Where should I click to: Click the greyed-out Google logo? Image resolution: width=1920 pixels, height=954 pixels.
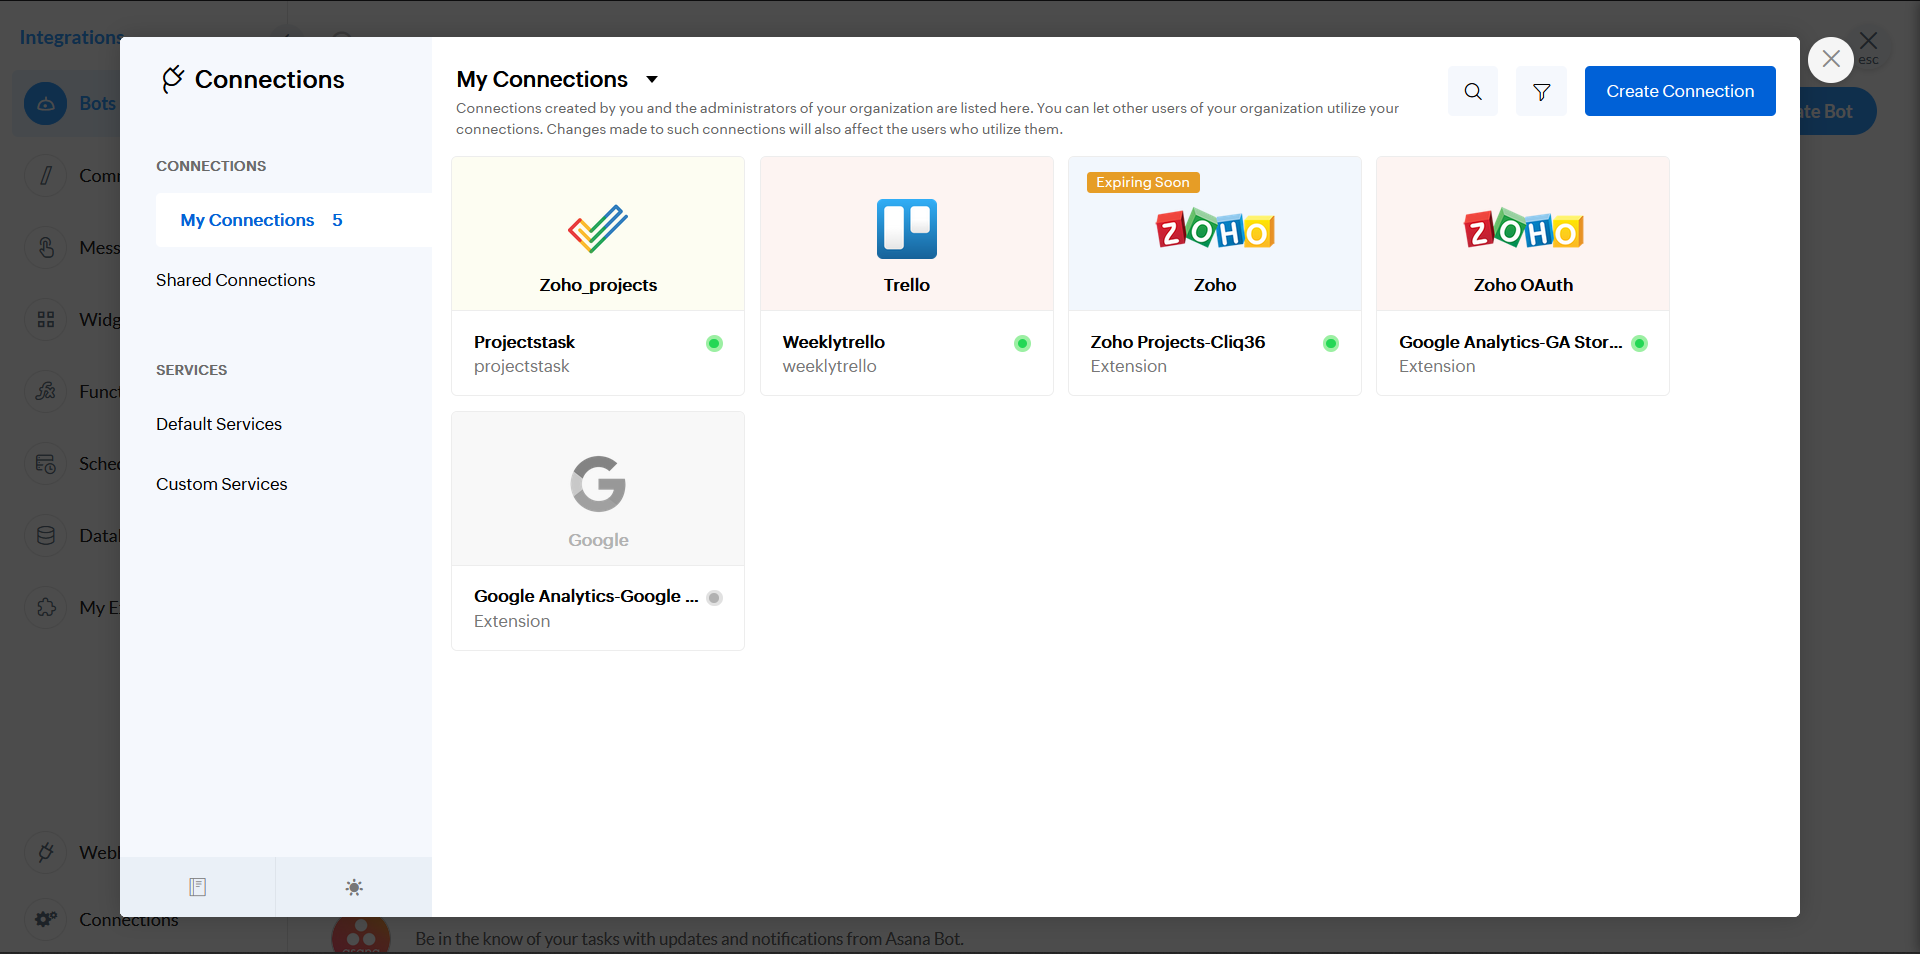coord(598,484)
